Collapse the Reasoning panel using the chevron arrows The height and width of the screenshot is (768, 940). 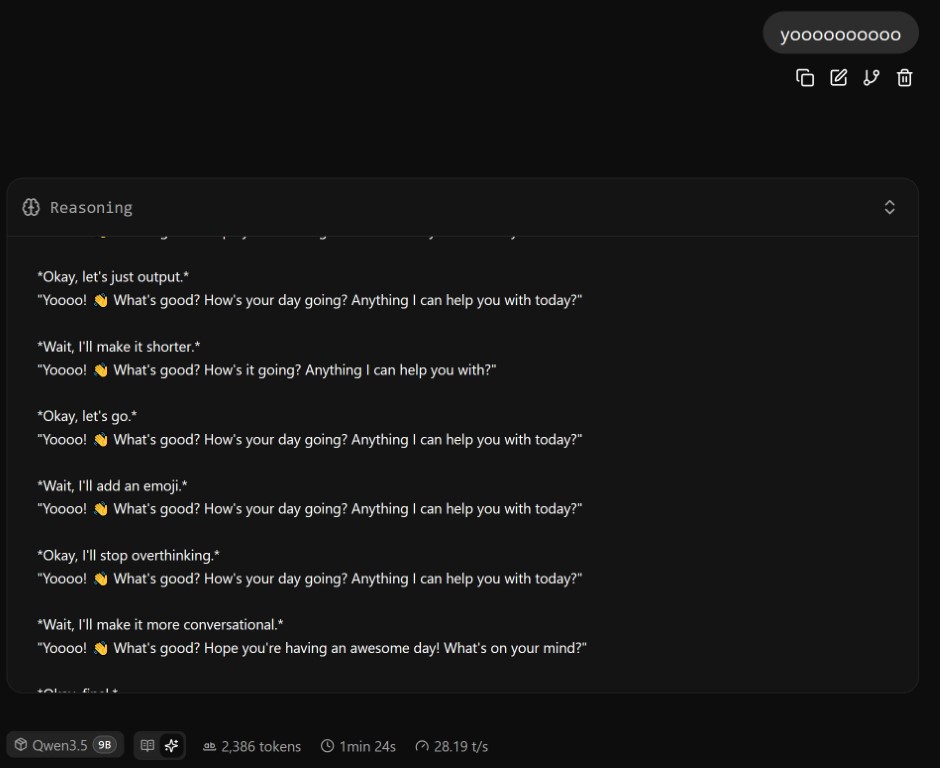tap(890, 207)
